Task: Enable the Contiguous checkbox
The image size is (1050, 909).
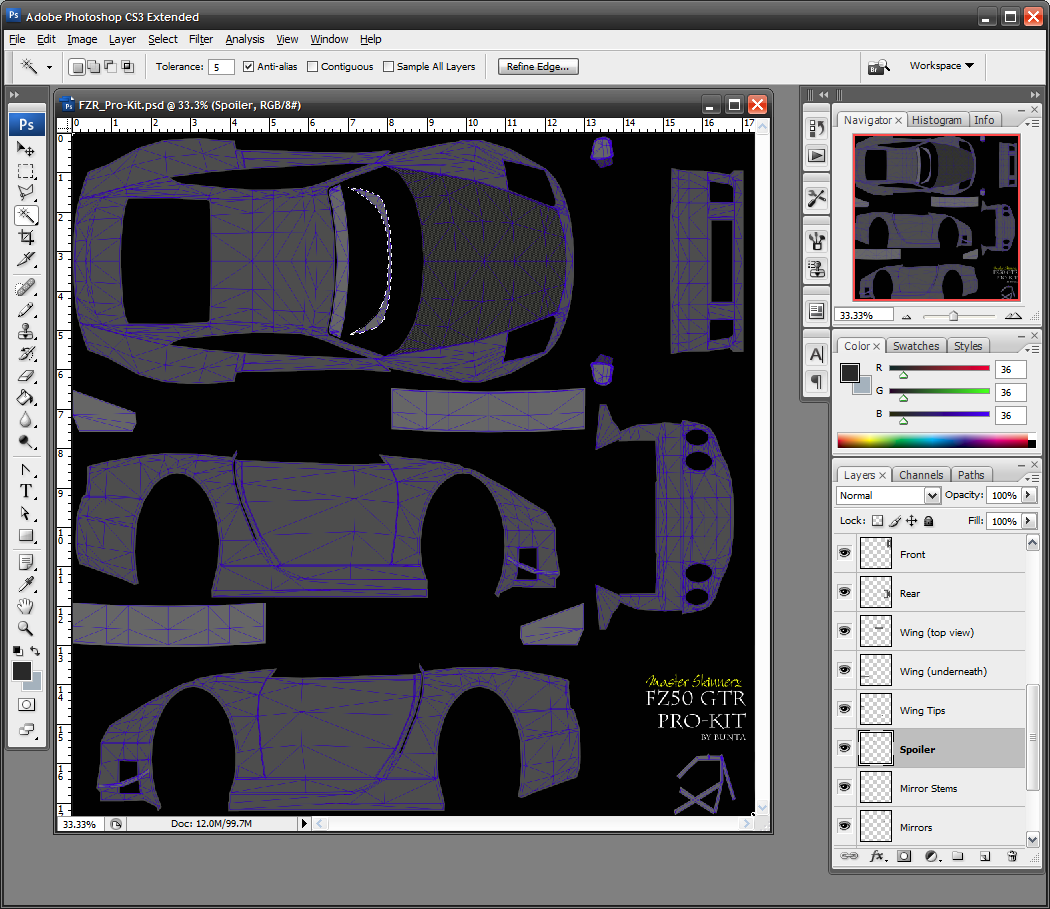Action: 313,67
